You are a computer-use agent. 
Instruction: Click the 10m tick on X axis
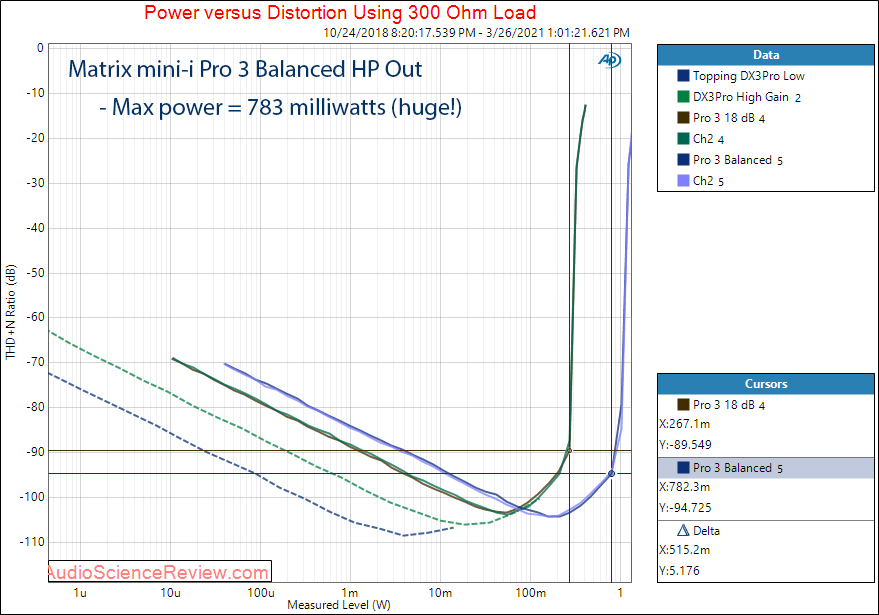coord(440,593)
